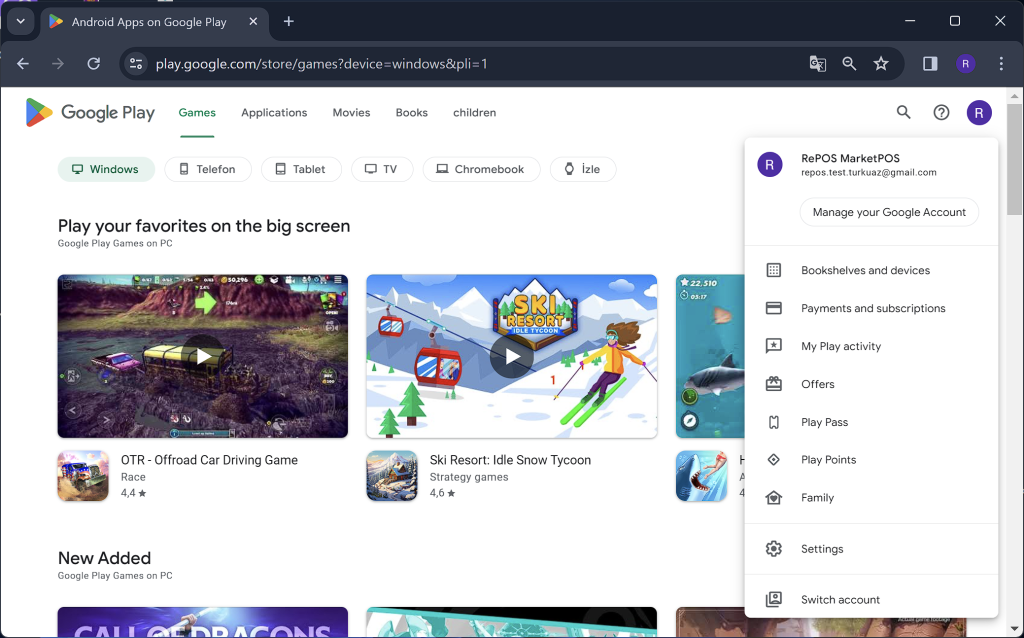The height and width of the screenshot is (638, 1024).
Task: Open Play Pass menu entry
Action: click(871, 422)
